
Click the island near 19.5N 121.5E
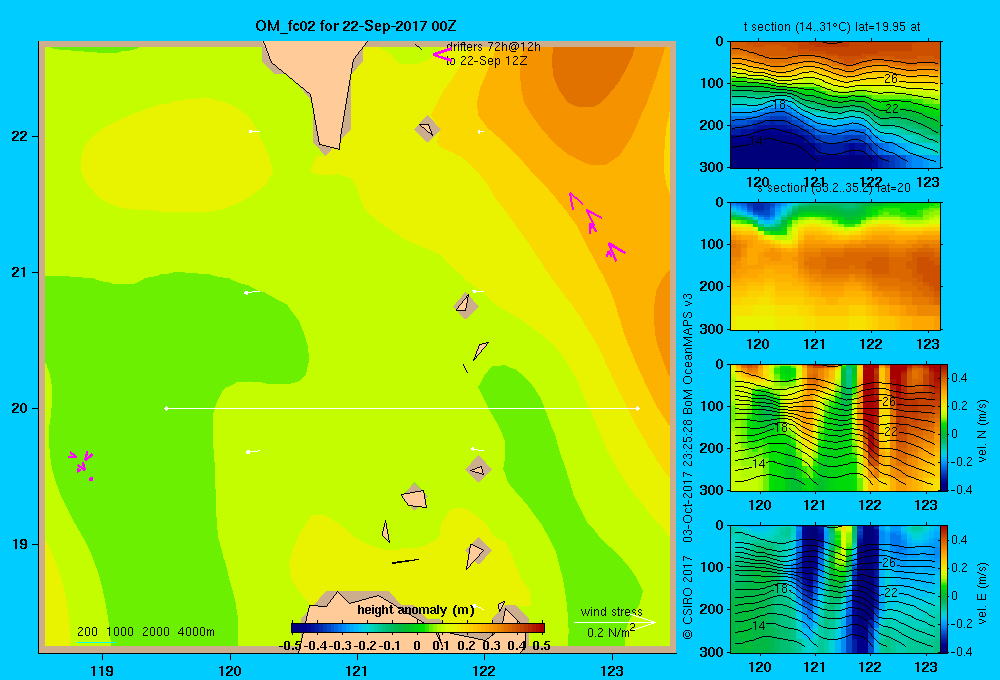click(414, 497)
